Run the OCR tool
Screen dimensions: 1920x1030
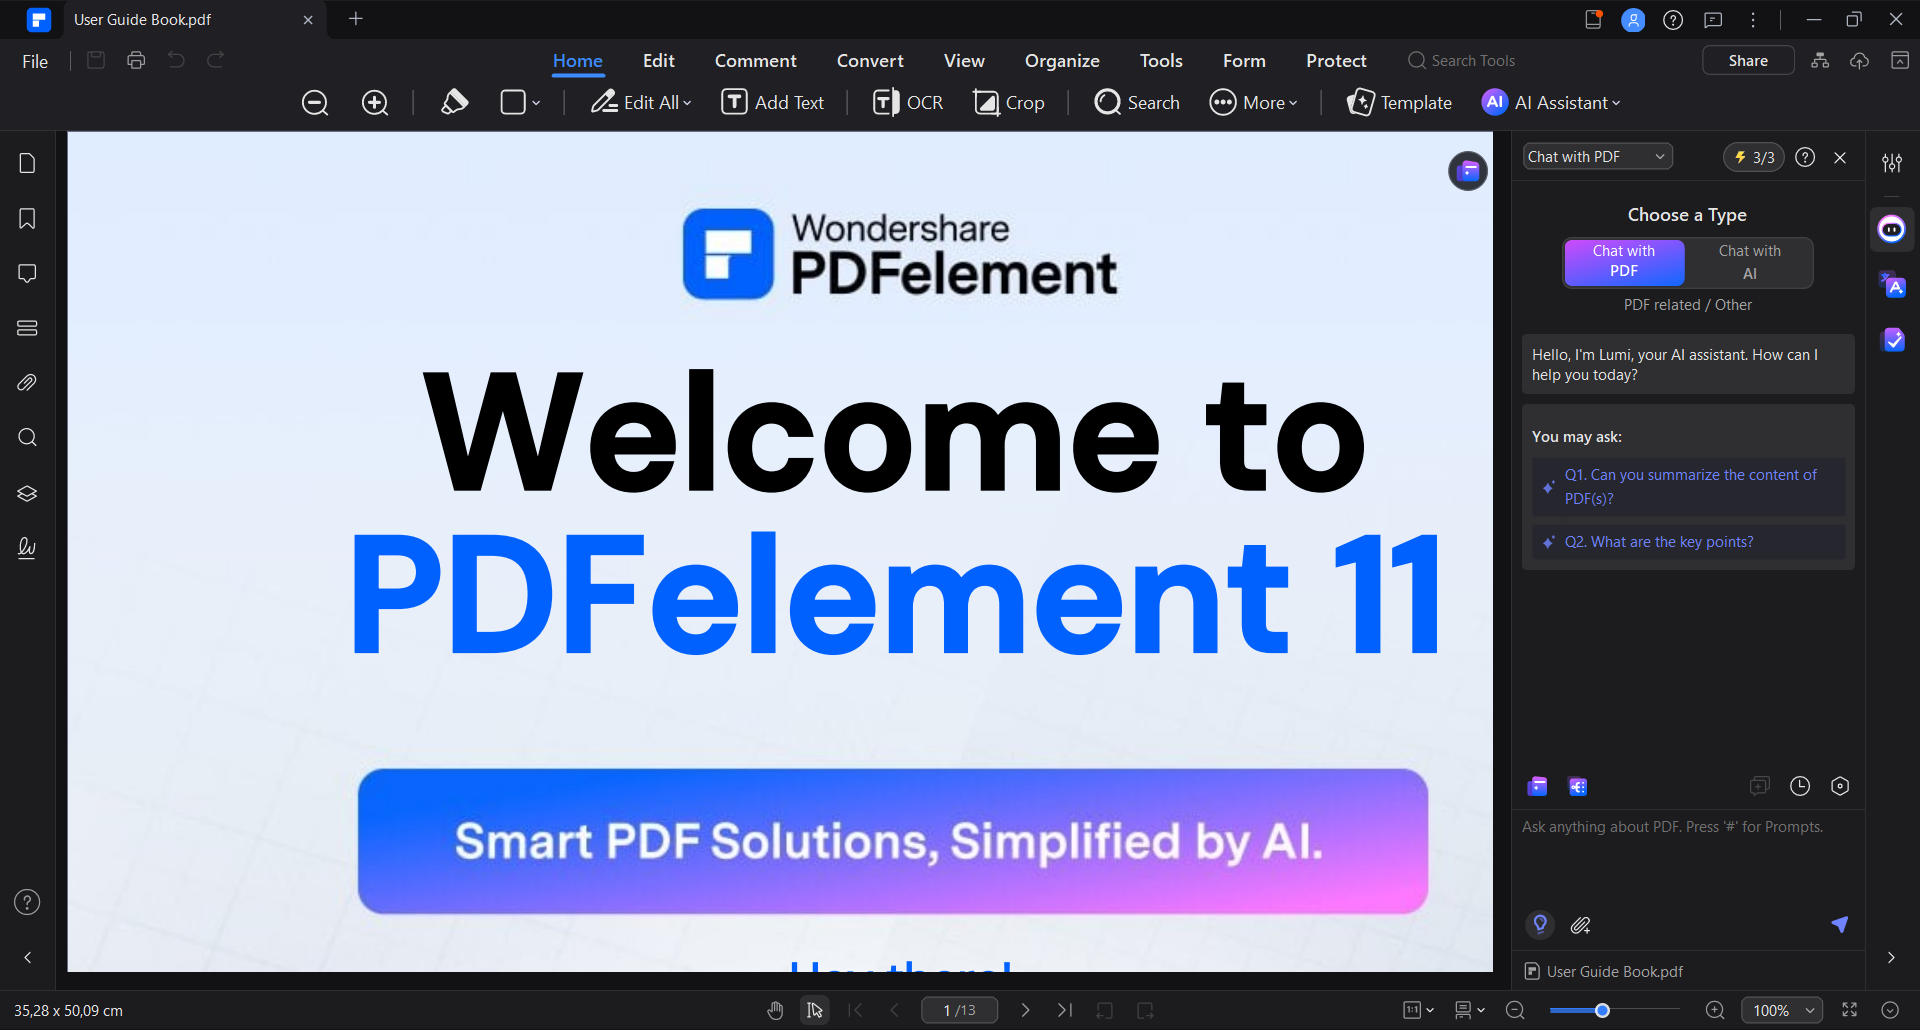(908, 102)
